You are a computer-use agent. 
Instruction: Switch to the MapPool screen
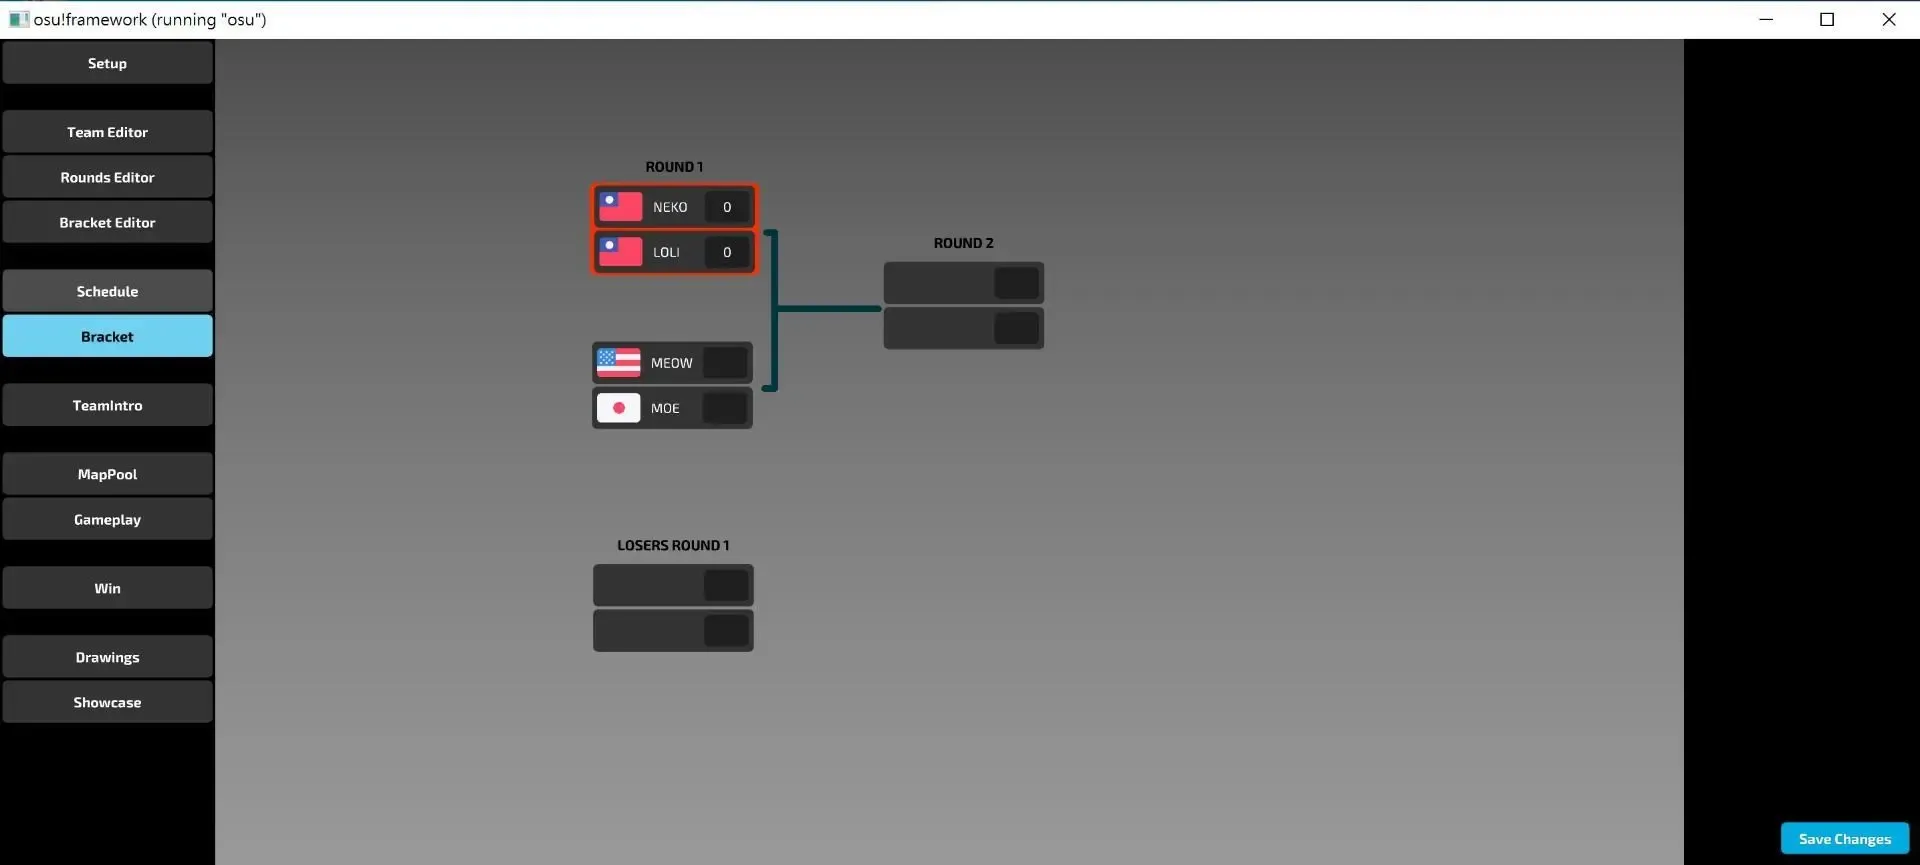[x=107, y=474]
